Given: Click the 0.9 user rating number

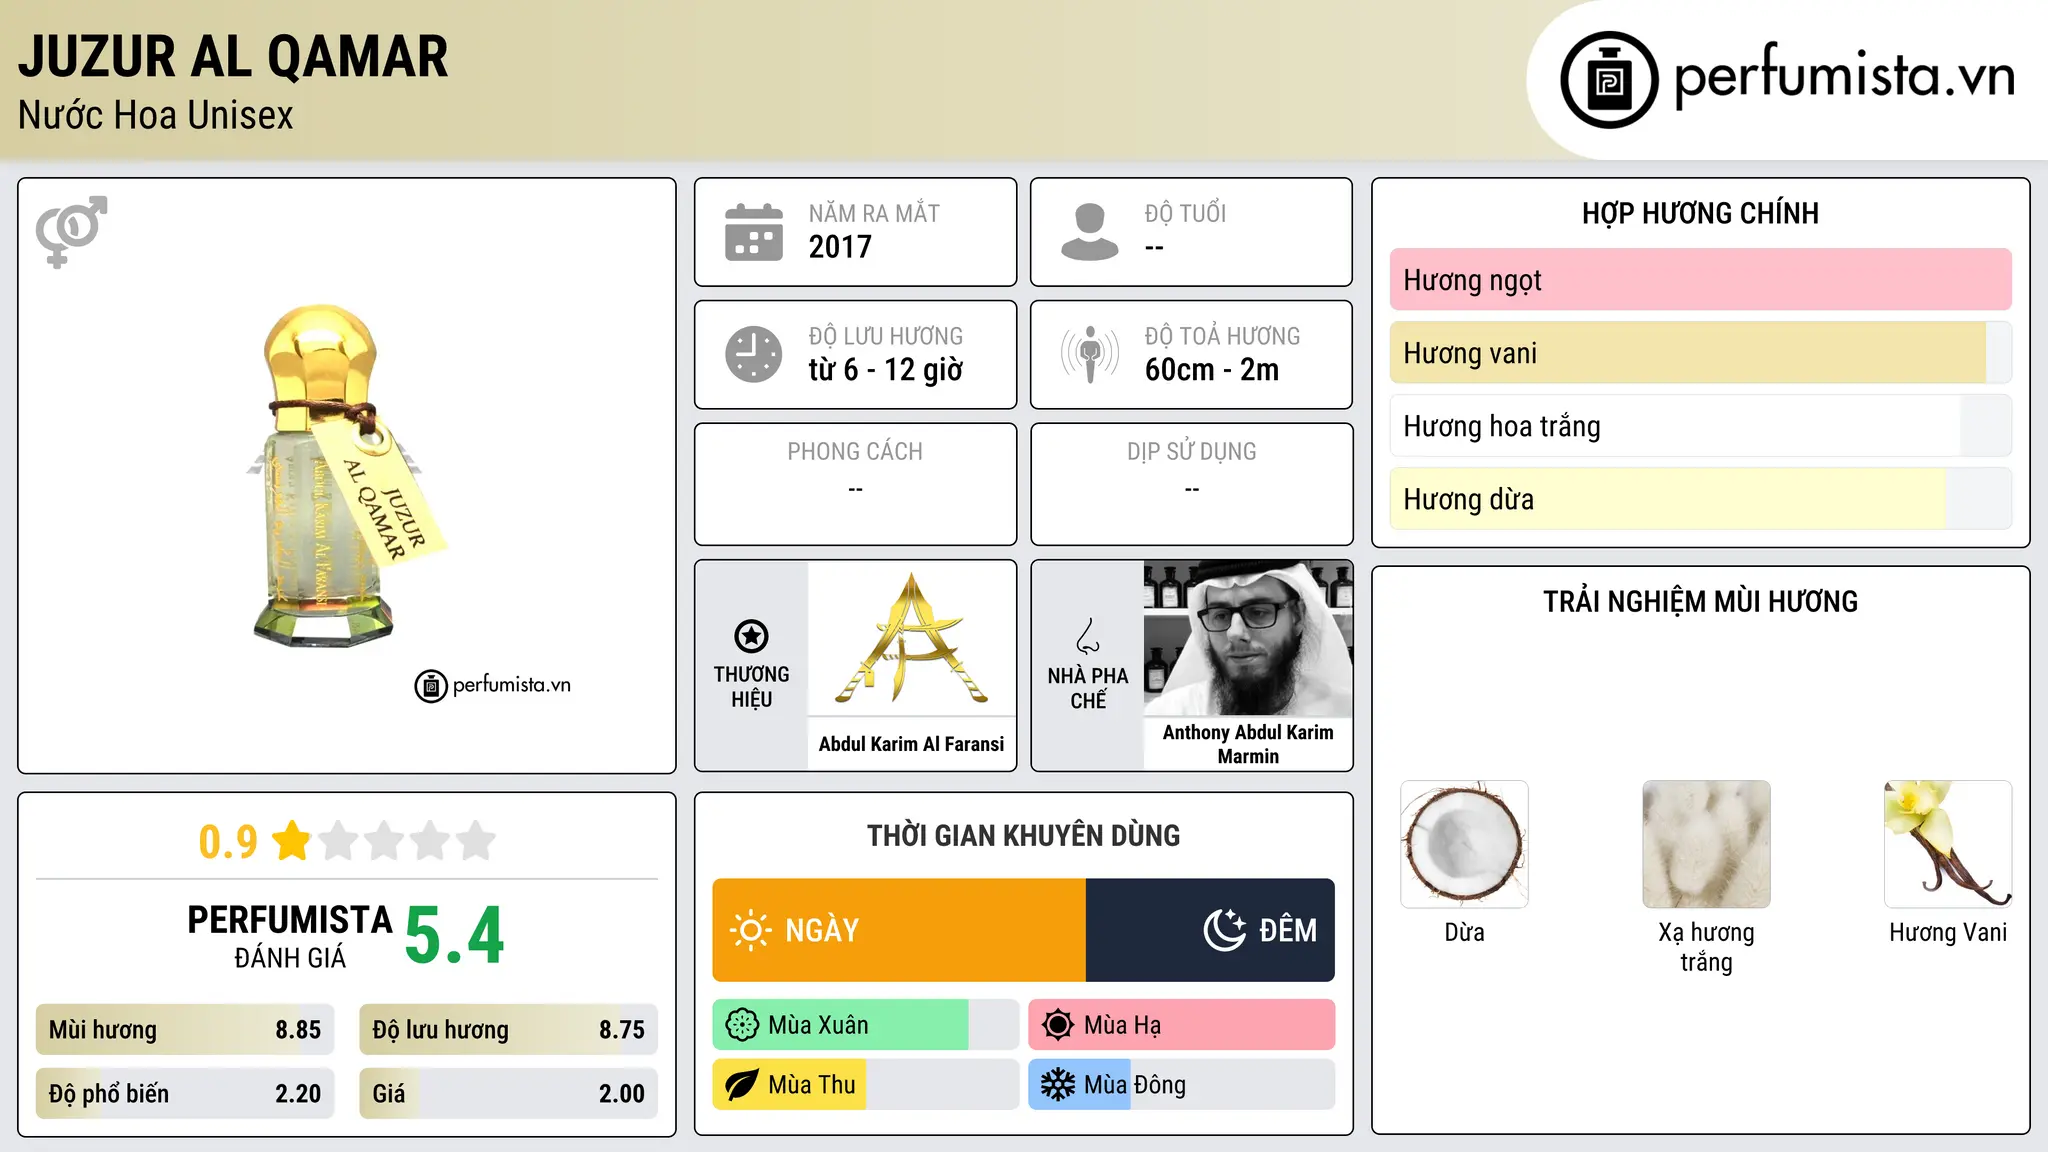Looking at the screenshot, I should (x=228, y=842).
